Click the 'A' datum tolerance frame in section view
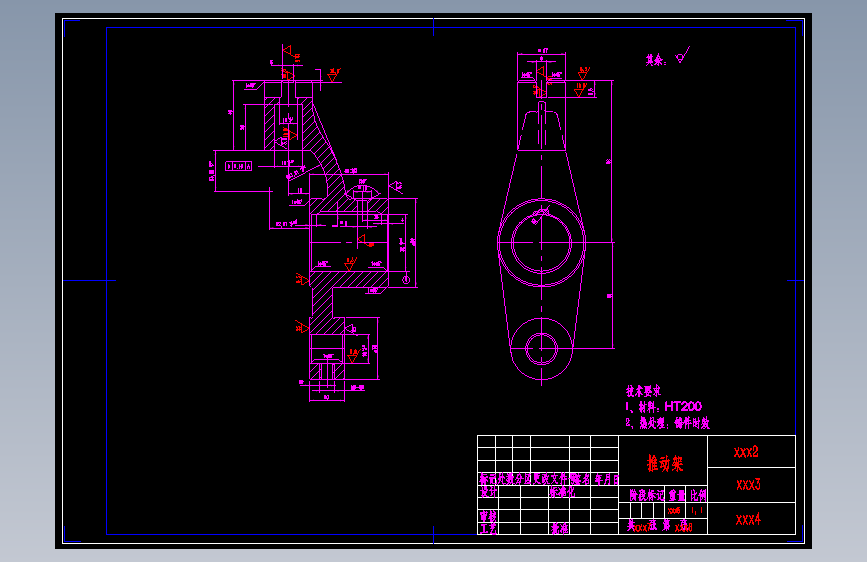Screen dimensions: 867x562 pyautogui.click(x=238, y=166)
